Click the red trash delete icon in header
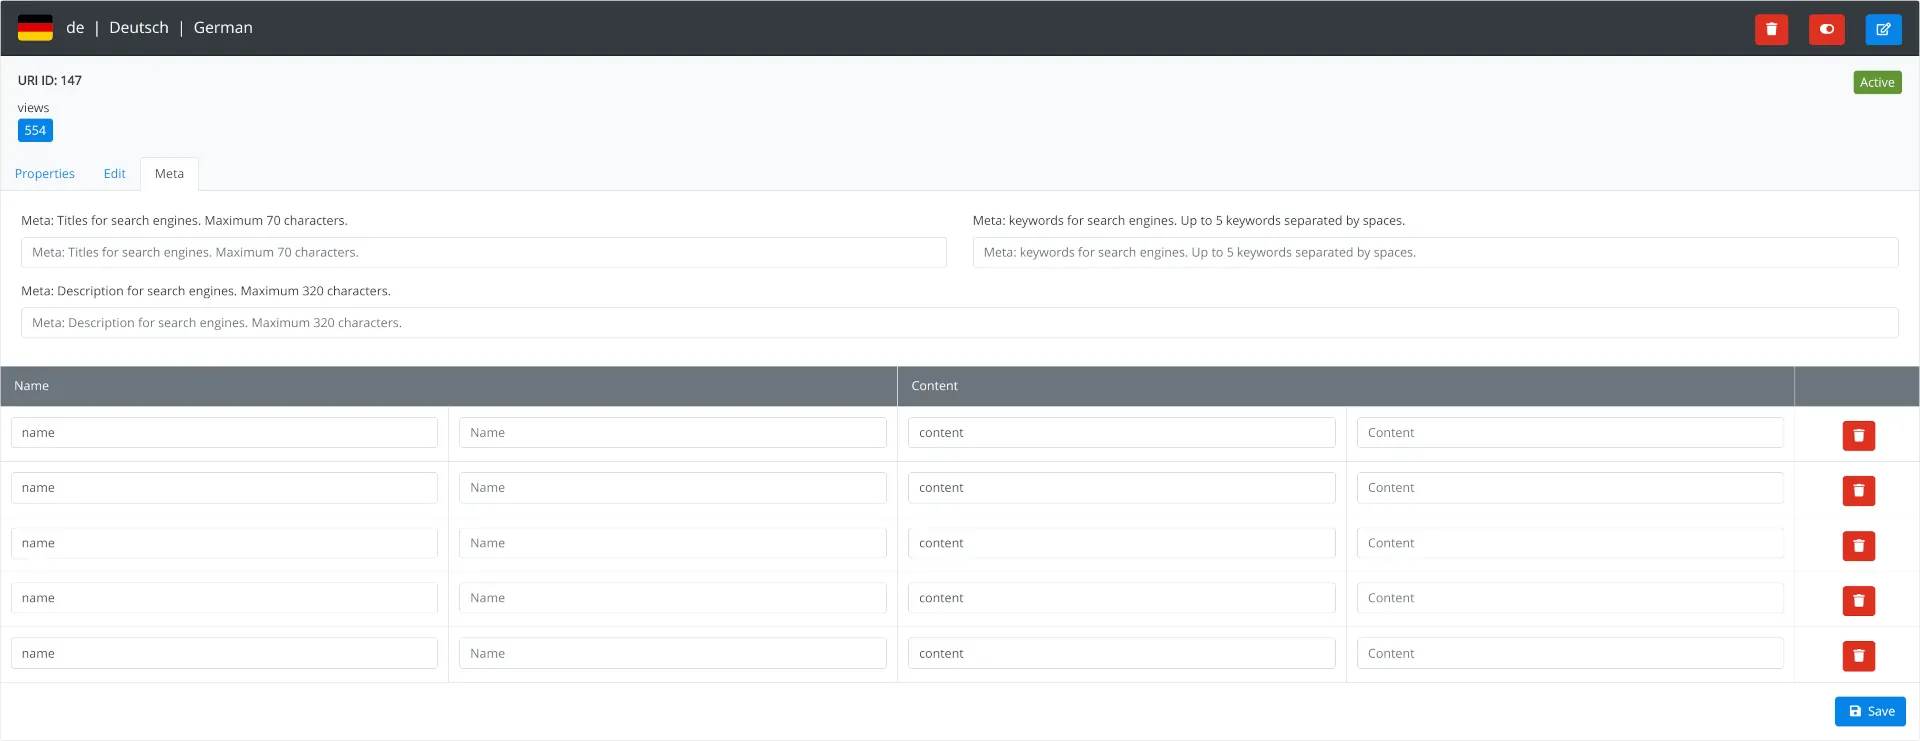The height and width of the screenshot is (741, 1920). click(x=1771, y=29)
